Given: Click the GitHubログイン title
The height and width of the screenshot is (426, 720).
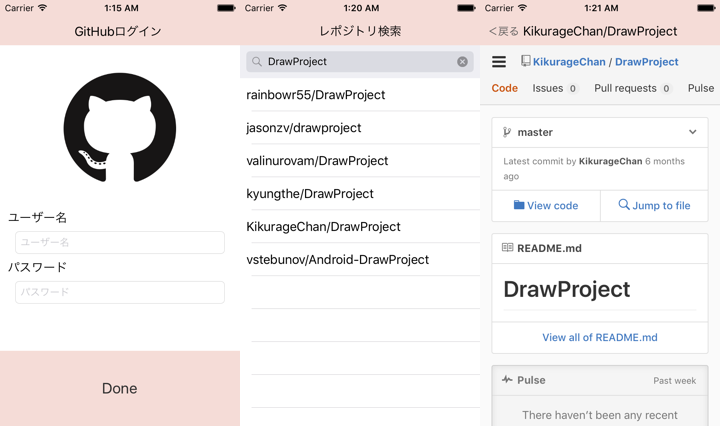Looking at the screenshot, I should (118, 31).
